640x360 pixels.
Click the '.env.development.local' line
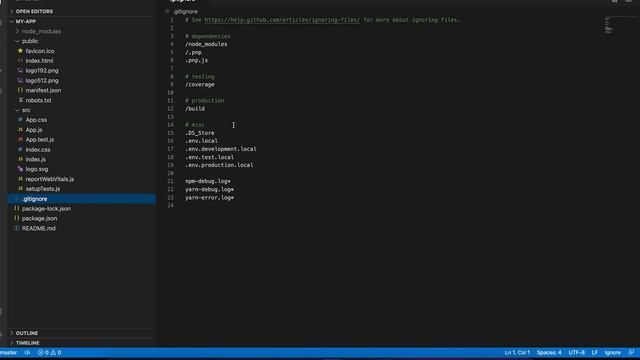[221, 149]
